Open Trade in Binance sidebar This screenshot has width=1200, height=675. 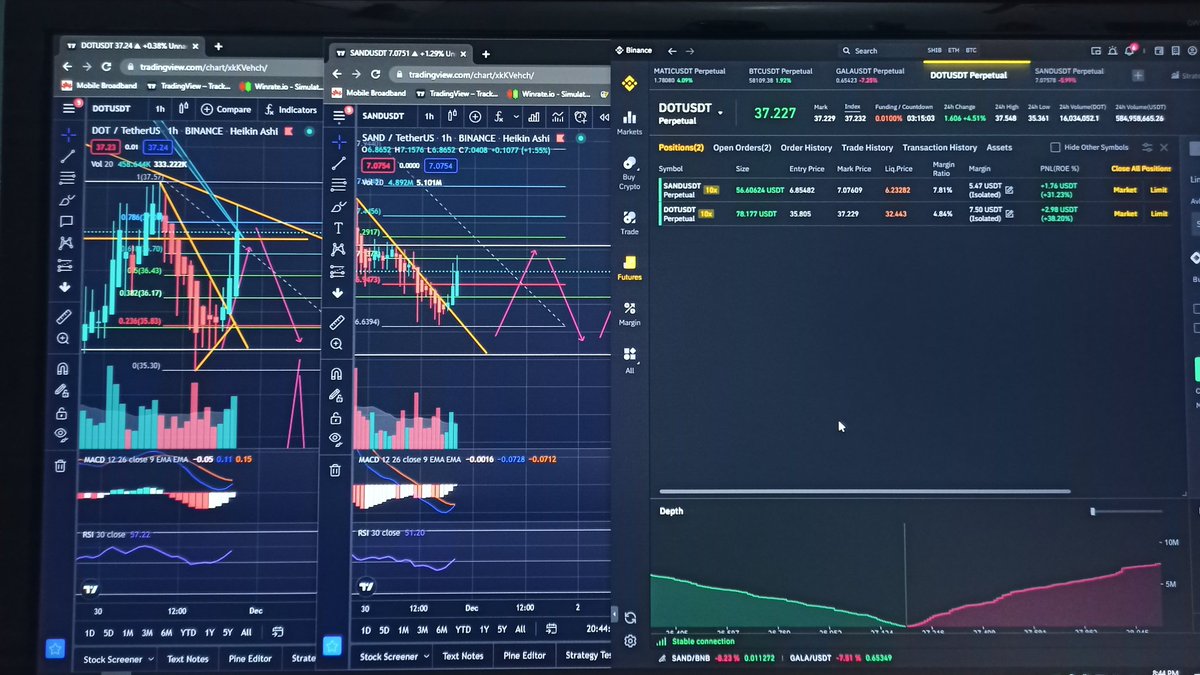pos(629,222)
